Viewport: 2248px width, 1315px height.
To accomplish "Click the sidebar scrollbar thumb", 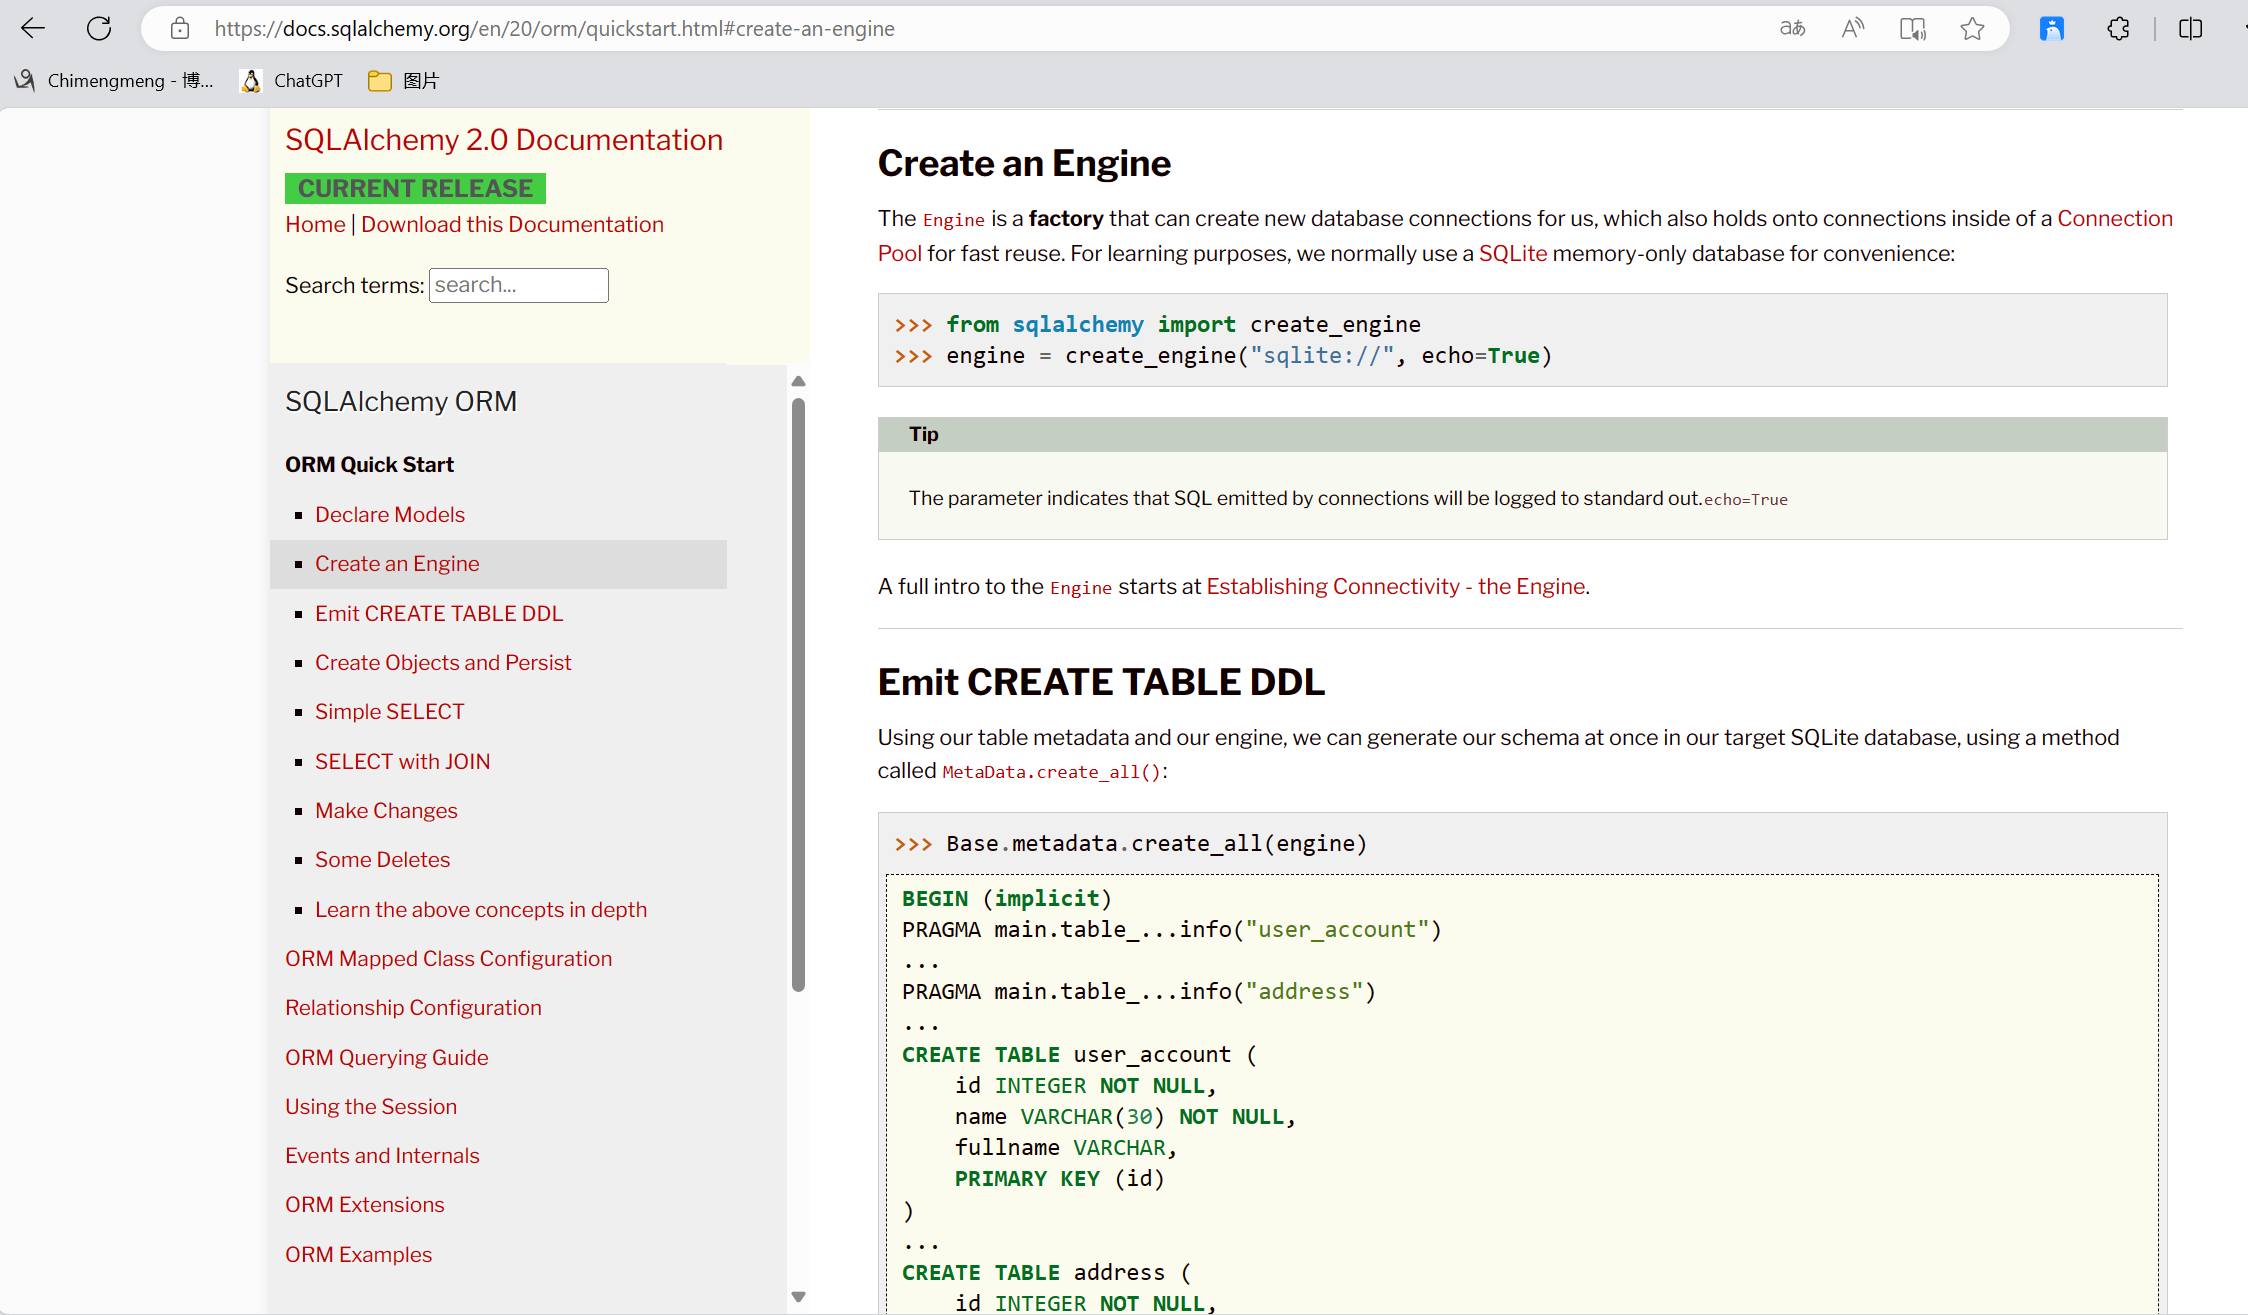I will point(798,695).
